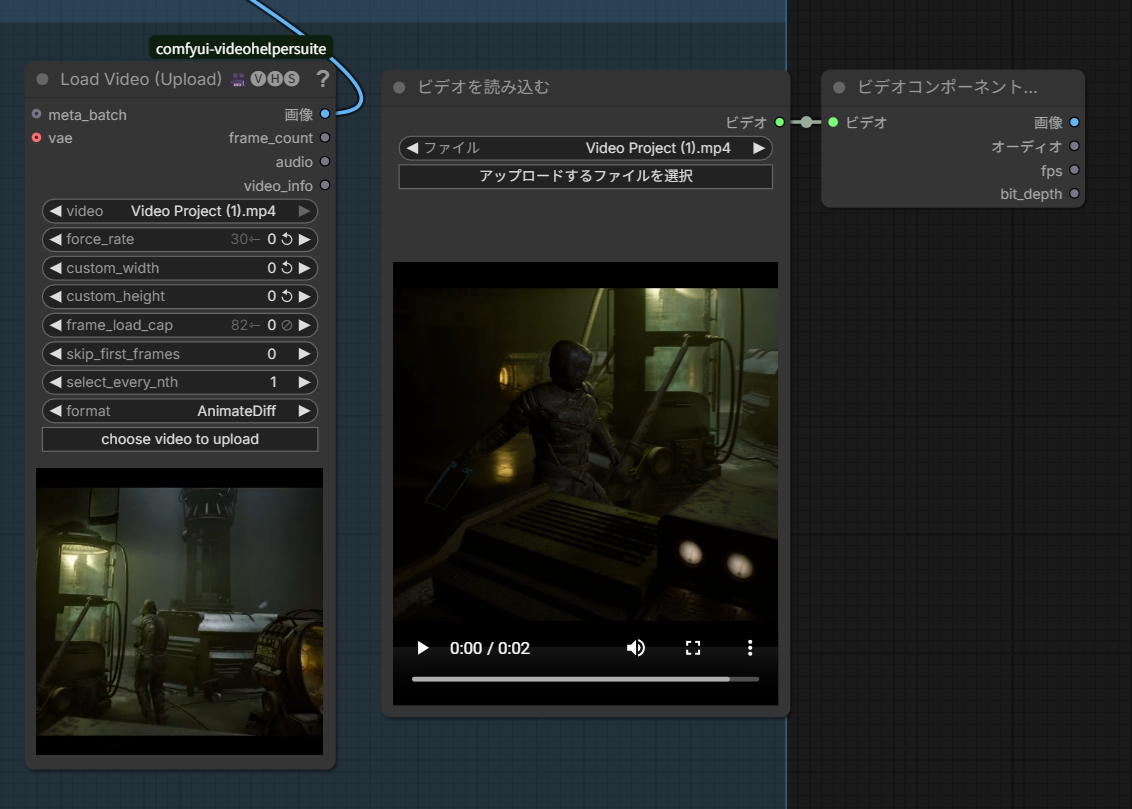Select the Load Video (Upload) node title
This screenshot has width=1132, height=809.
tap(141, 79)
